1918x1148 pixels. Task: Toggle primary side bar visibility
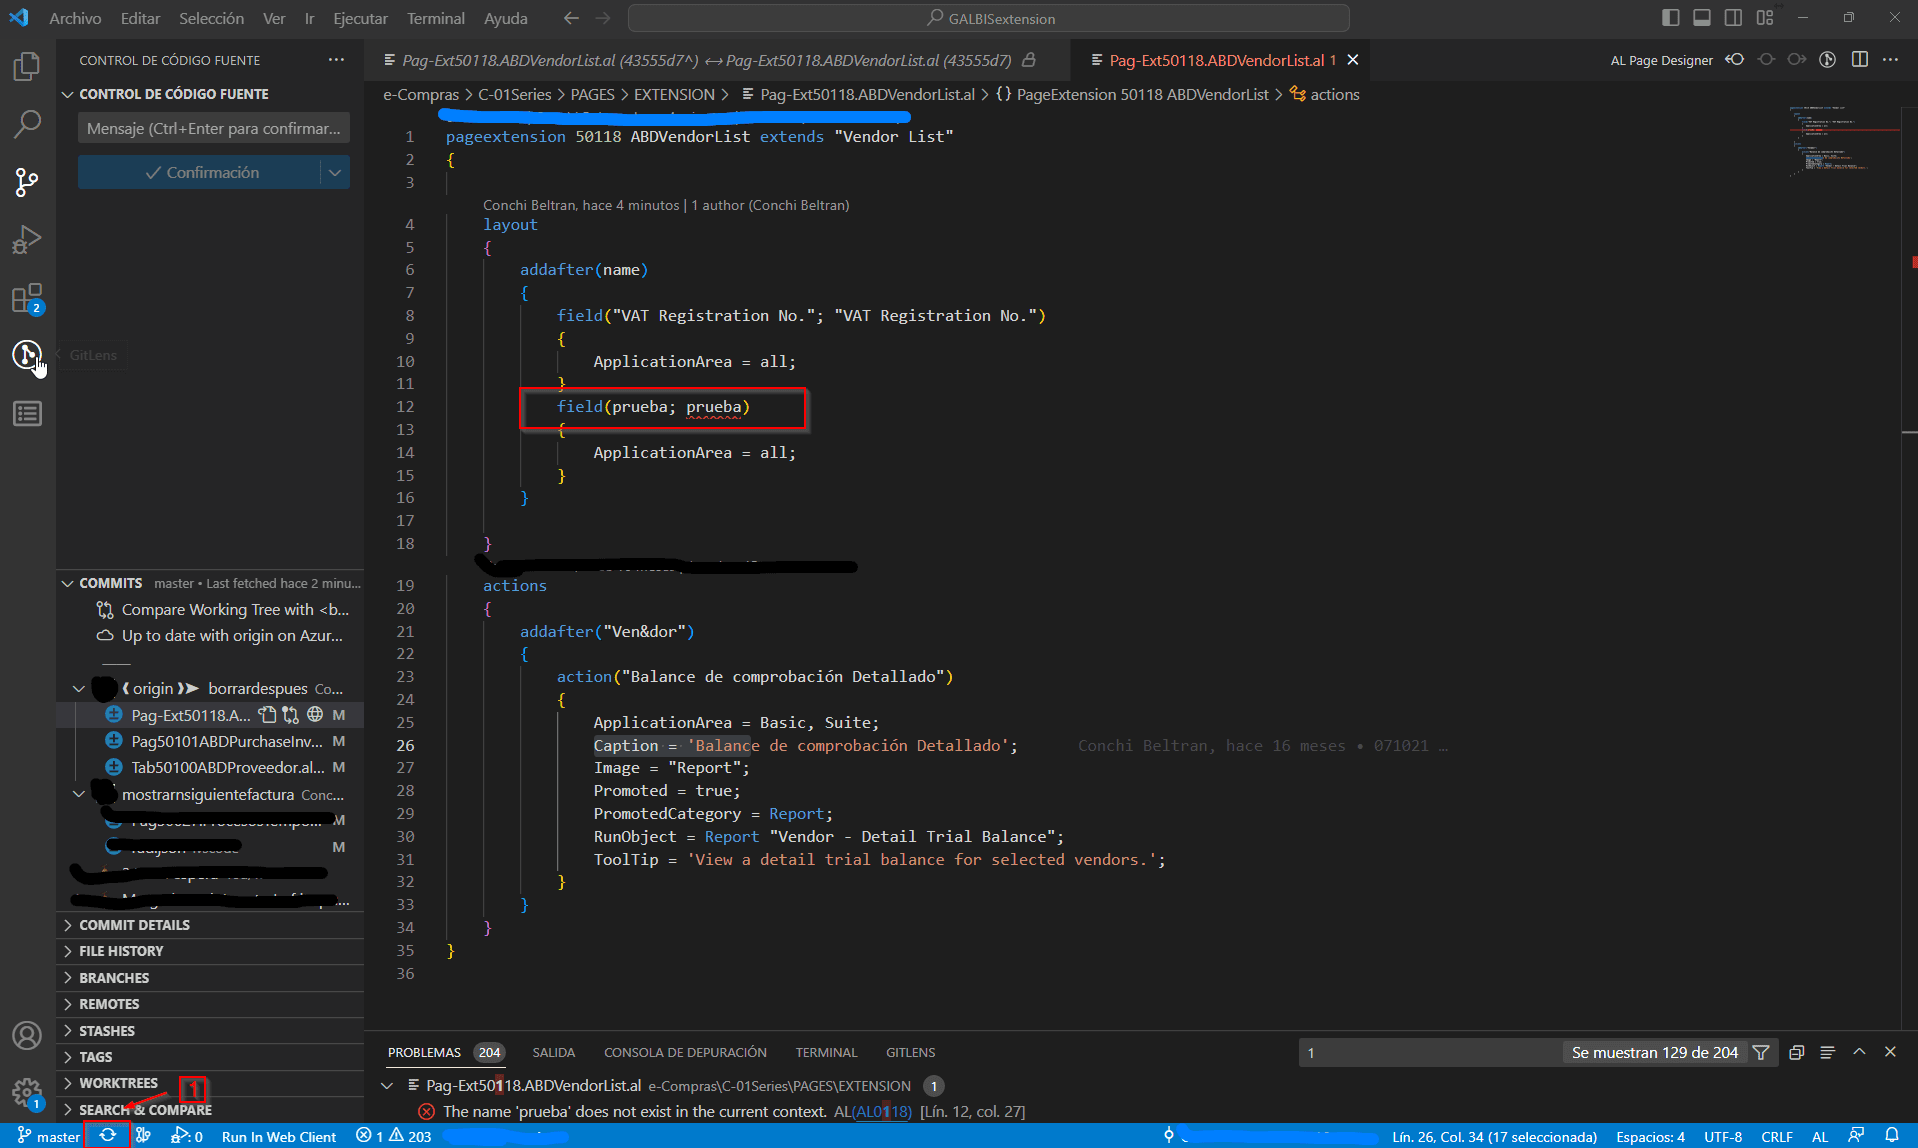point(1671,18)
